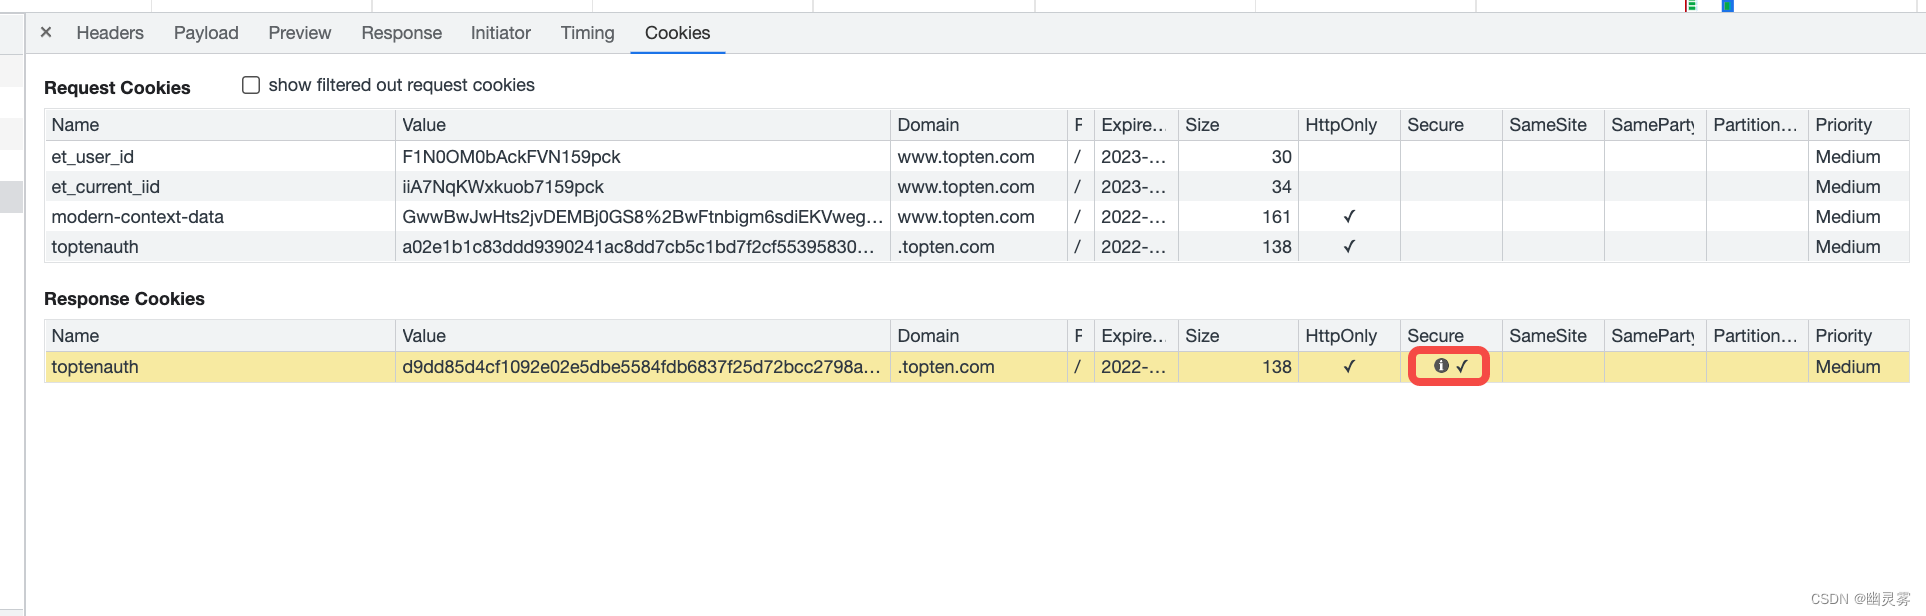Screen dimensions: 1926x616
Task: Switch to the Response tab
Action: click(x=401, y=33)
